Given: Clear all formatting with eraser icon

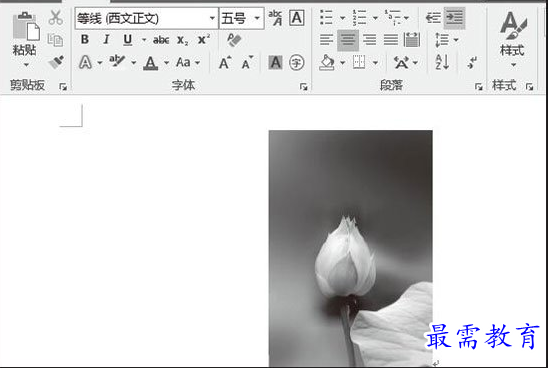Looking at the screenshot, I should (x=234, y=40).
